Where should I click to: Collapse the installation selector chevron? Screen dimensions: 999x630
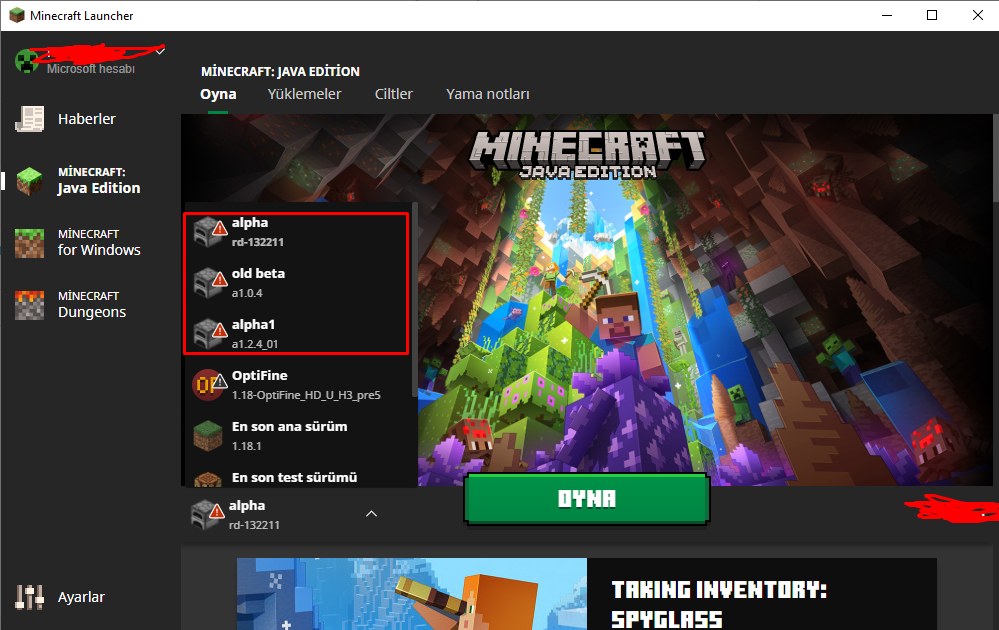coord(371,513)
